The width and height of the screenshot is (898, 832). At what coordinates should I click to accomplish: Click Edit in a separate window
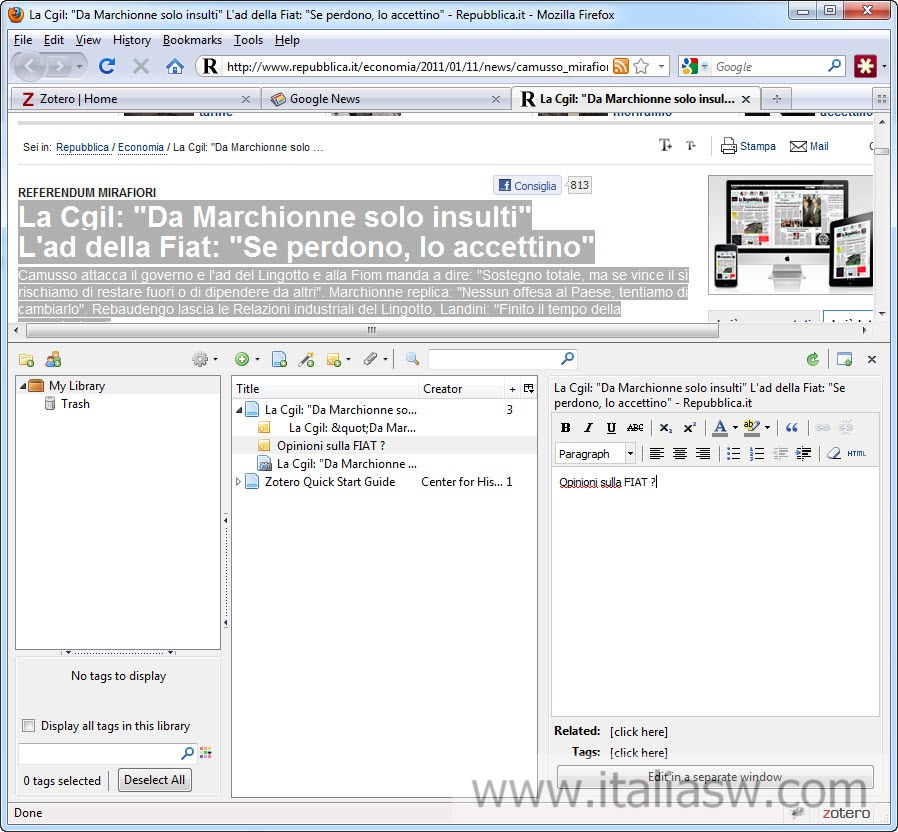715,777
